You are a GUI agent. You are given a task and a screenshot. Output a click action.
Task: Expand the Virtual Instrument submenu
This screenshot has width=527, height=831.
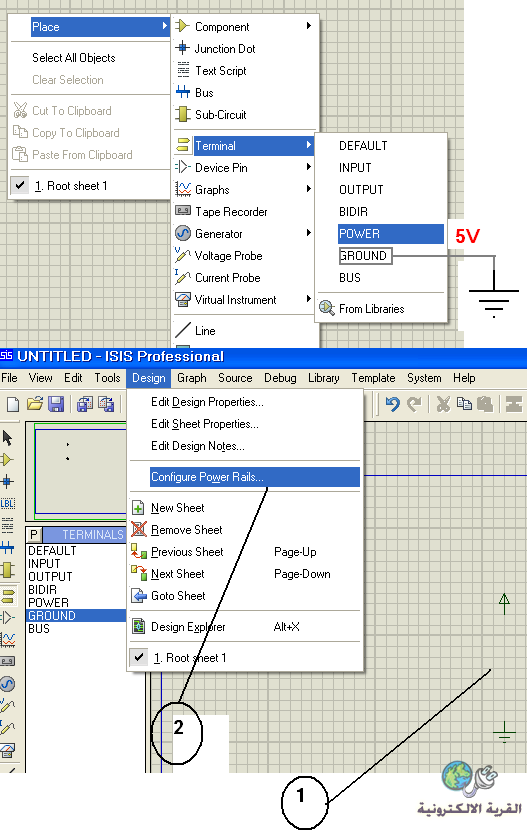tap(245, 300)
